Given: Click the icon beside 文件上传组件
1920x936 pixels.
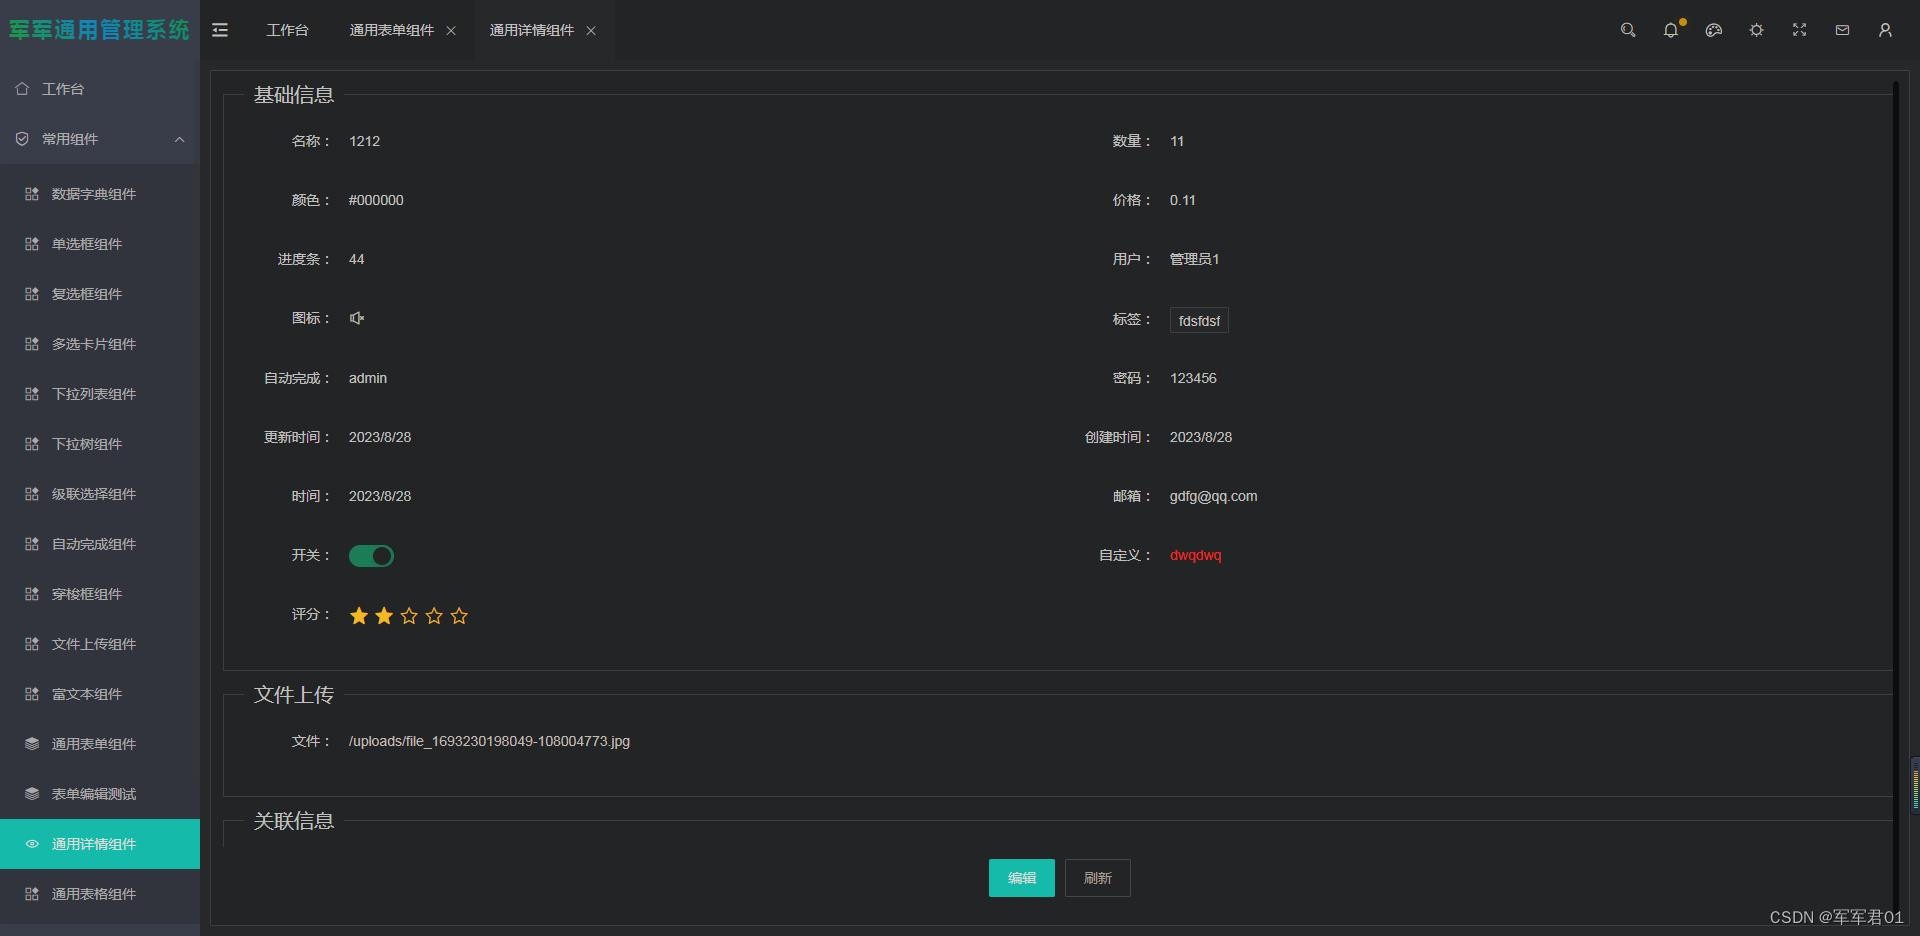Looking at the screenshot, I should [x=32, y=644].
